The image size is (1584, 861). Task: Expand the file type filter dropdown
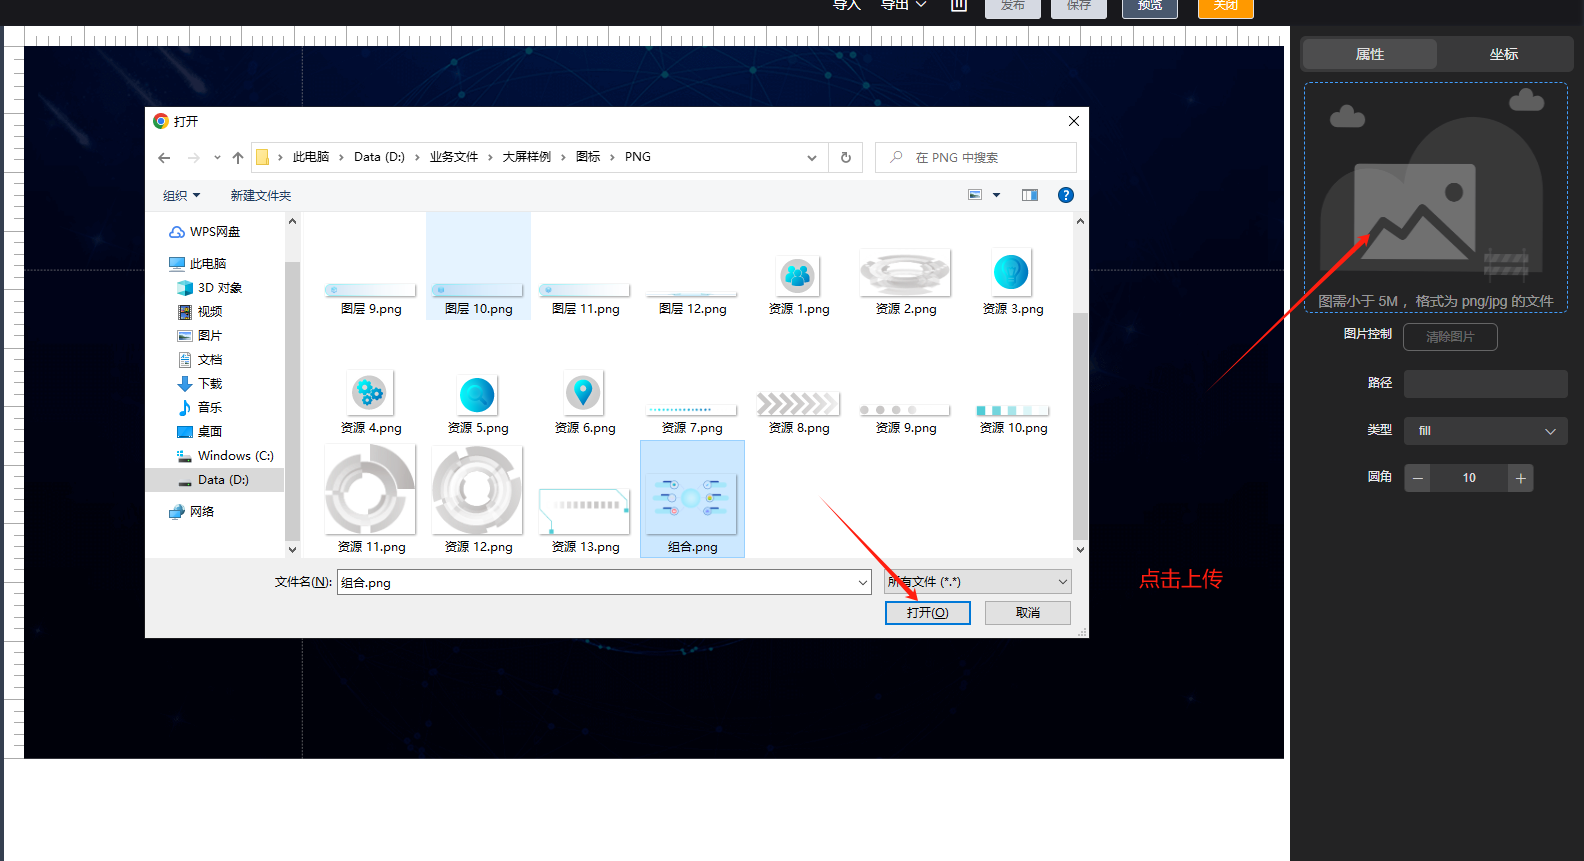coord(1062,582)
